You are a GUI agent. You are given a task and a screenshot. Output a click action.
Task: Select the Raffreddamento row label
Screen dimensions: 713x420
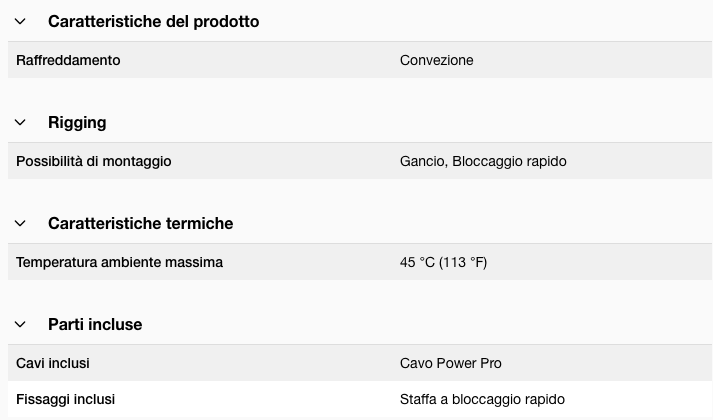coord(68,60)
